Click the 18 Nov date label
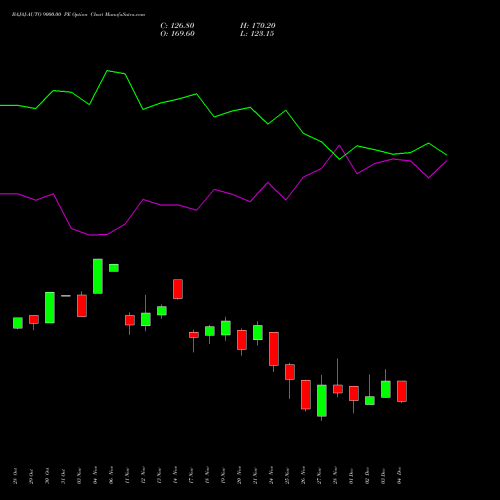 207,476
